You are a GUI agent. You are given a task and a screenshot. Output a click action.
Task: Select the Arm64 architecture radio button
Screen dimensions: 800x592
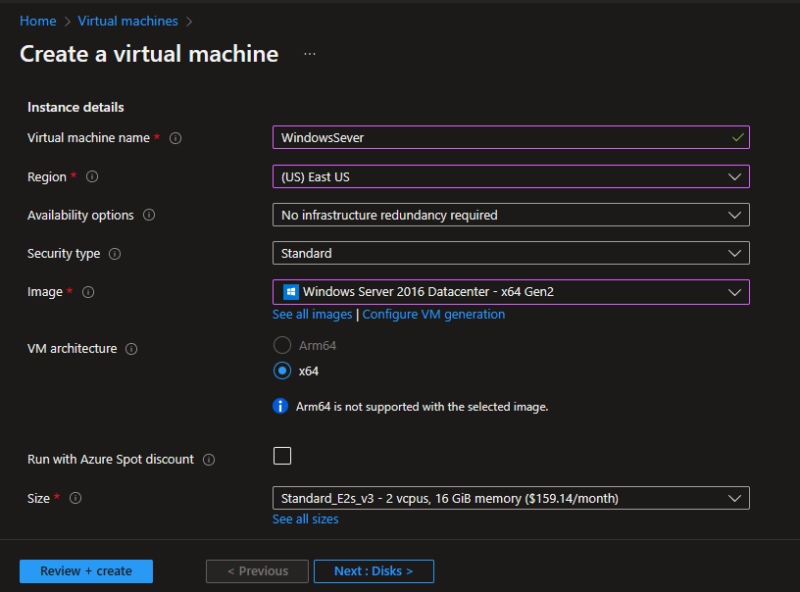click(x=282, y=345)
